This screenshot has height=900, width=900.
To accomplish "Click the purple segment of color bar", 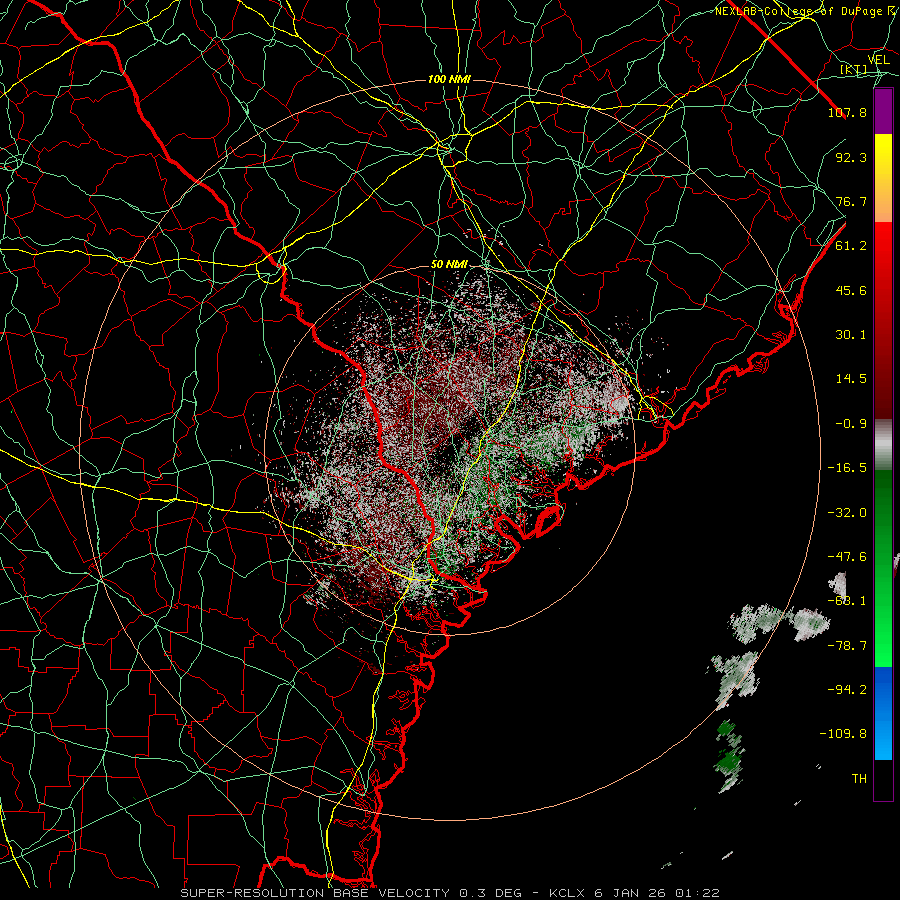I will (883, 112).
